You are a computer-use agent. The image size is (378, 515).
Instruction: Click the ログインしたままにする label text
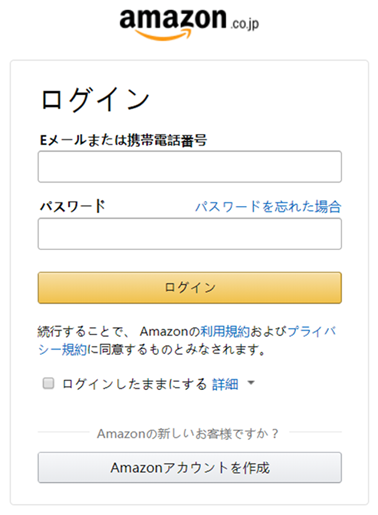point(135,384)
